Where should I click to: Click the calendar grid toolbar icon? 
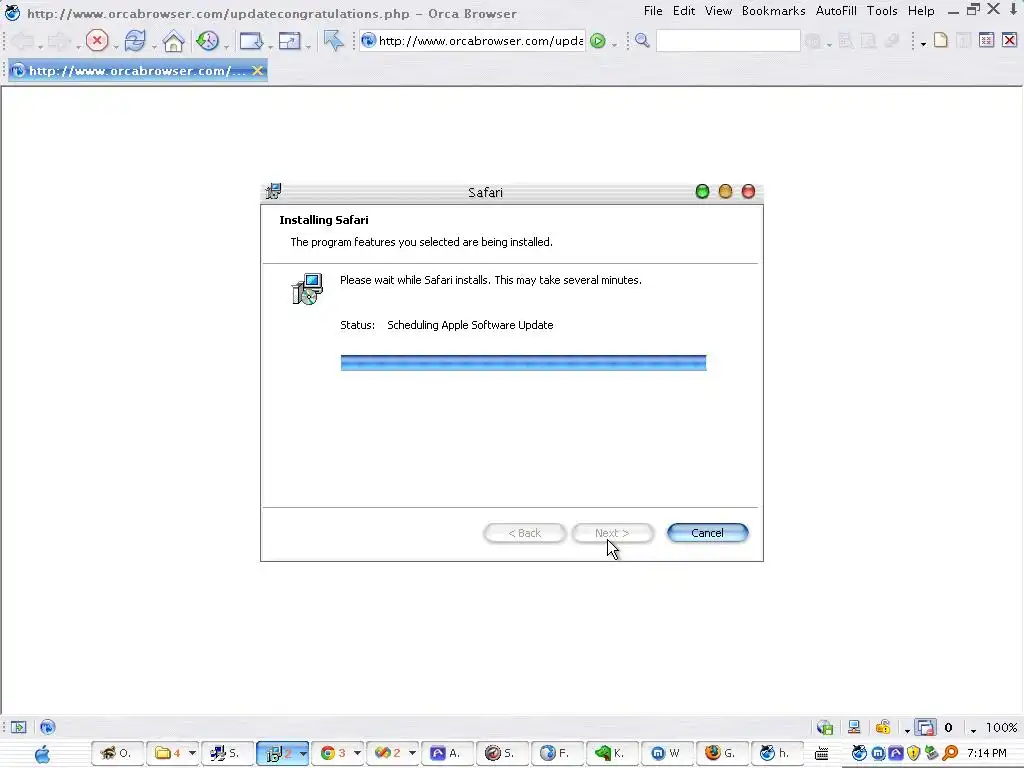click(x=986, y=40)
